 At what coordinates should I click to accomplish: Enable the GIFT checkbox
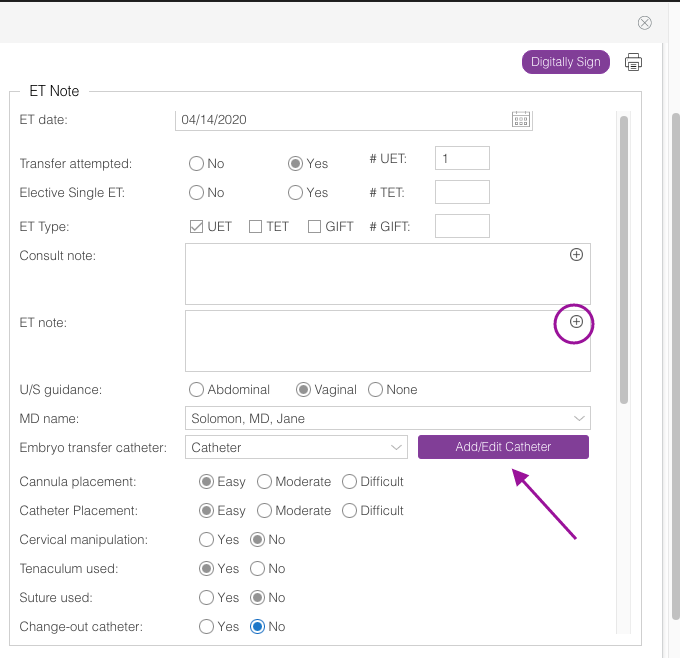pos(315,227)
